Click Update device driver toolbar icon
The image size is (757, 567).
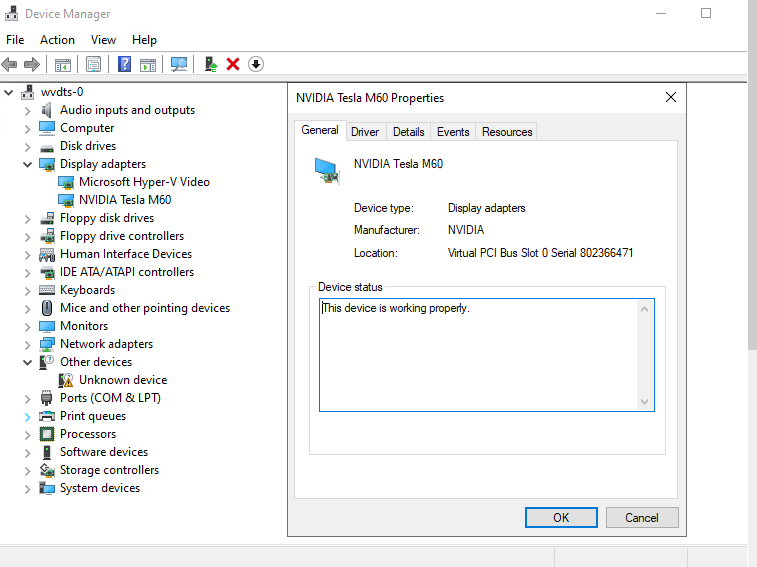pyautogui.click(x=211, y=64)
